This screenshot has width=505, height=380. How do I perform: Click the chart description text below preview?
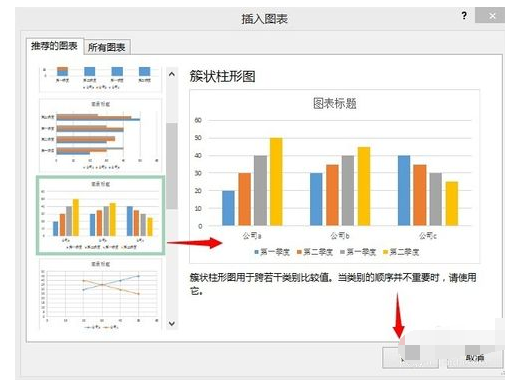[333, 284]
